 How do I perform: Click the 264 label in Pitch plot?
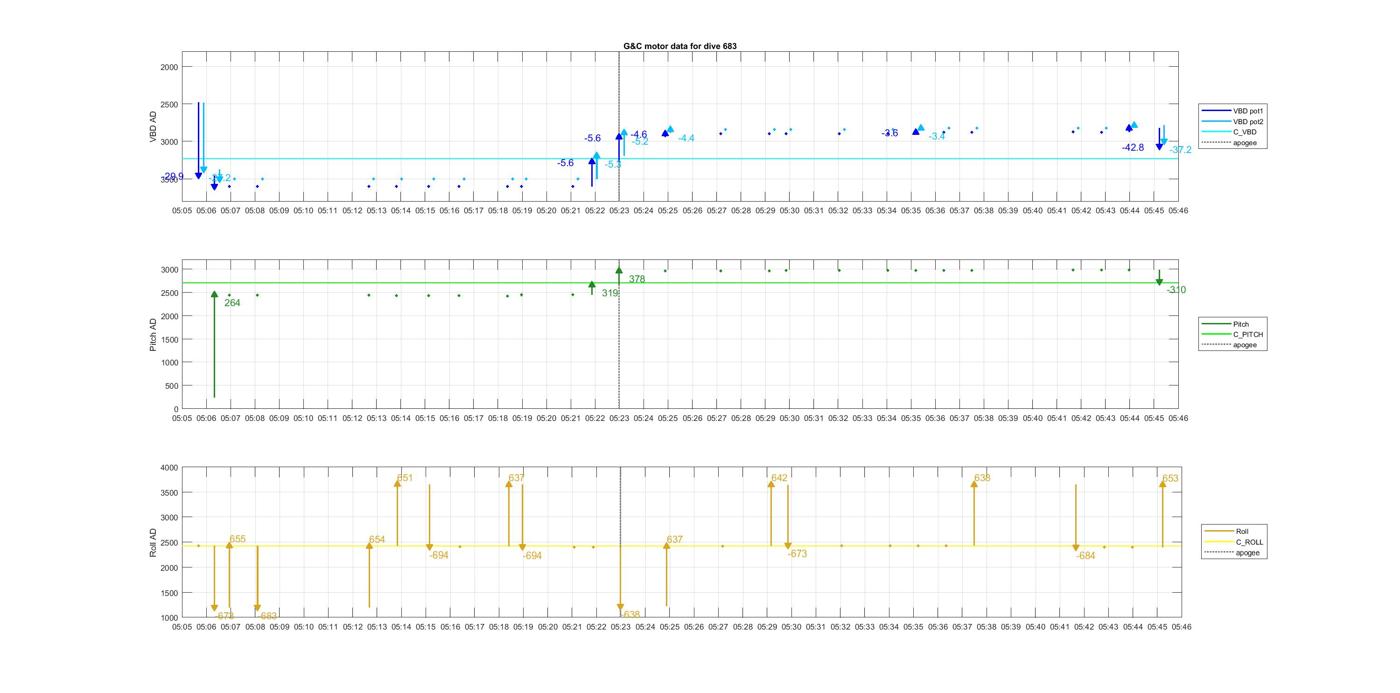232,302
